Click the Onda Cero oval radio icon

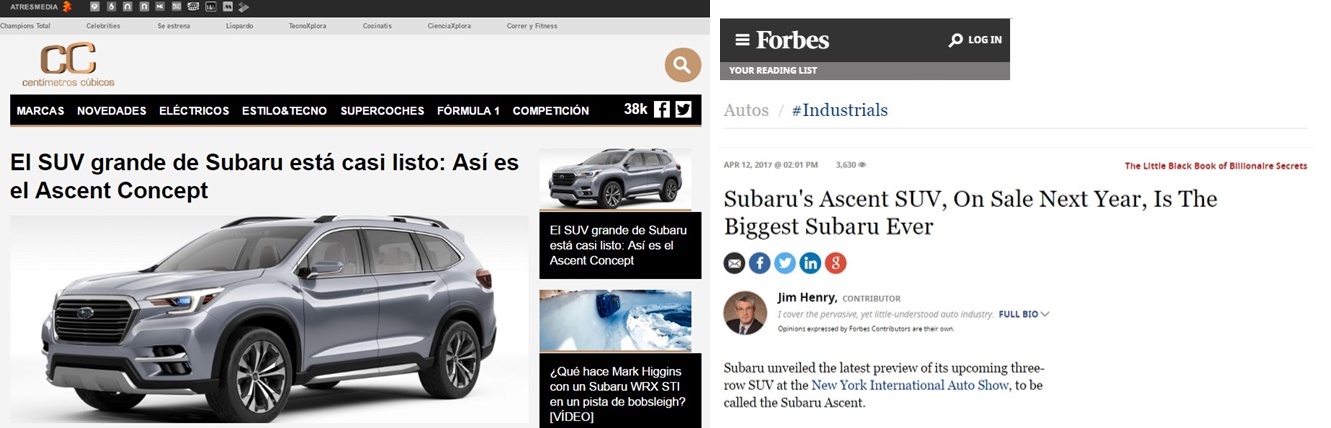[193, 6]
